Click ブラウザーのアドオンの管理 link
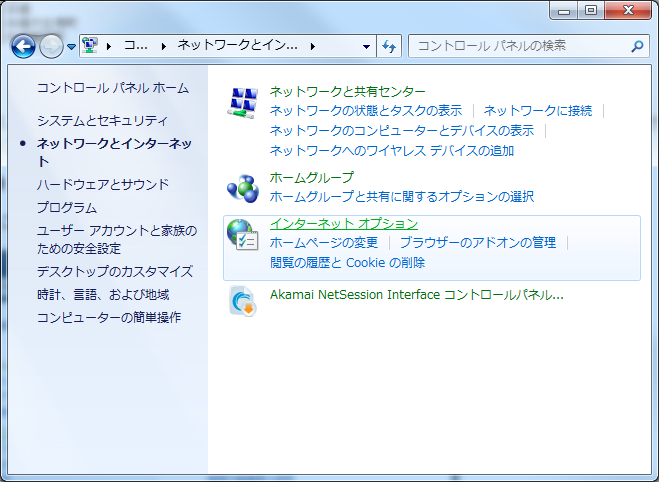This screenshot has width=659, height=482. [x=477, y=242]
